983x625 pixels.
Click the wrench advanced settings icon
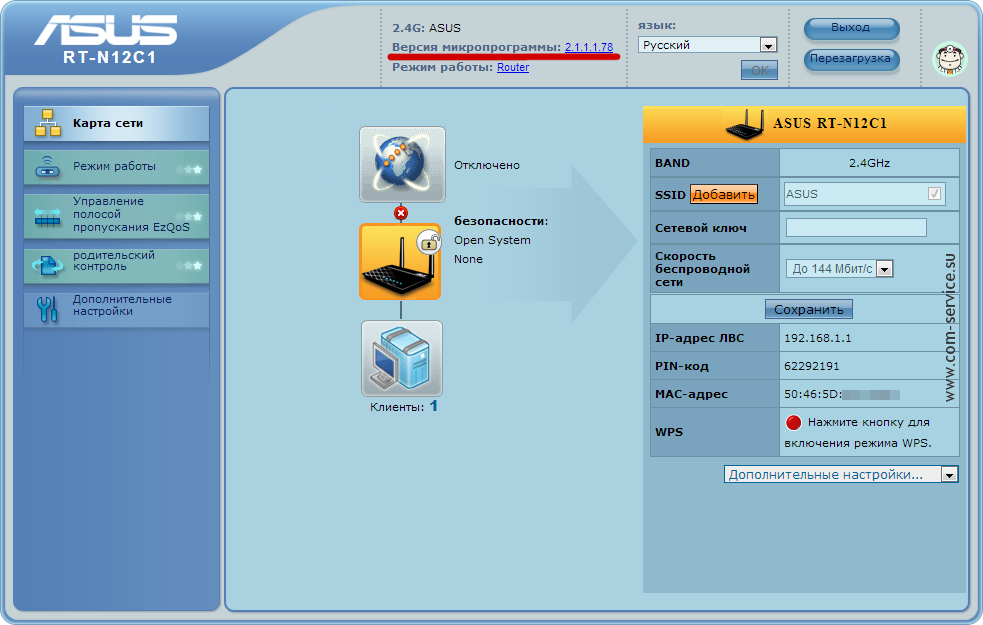[47, 309]
